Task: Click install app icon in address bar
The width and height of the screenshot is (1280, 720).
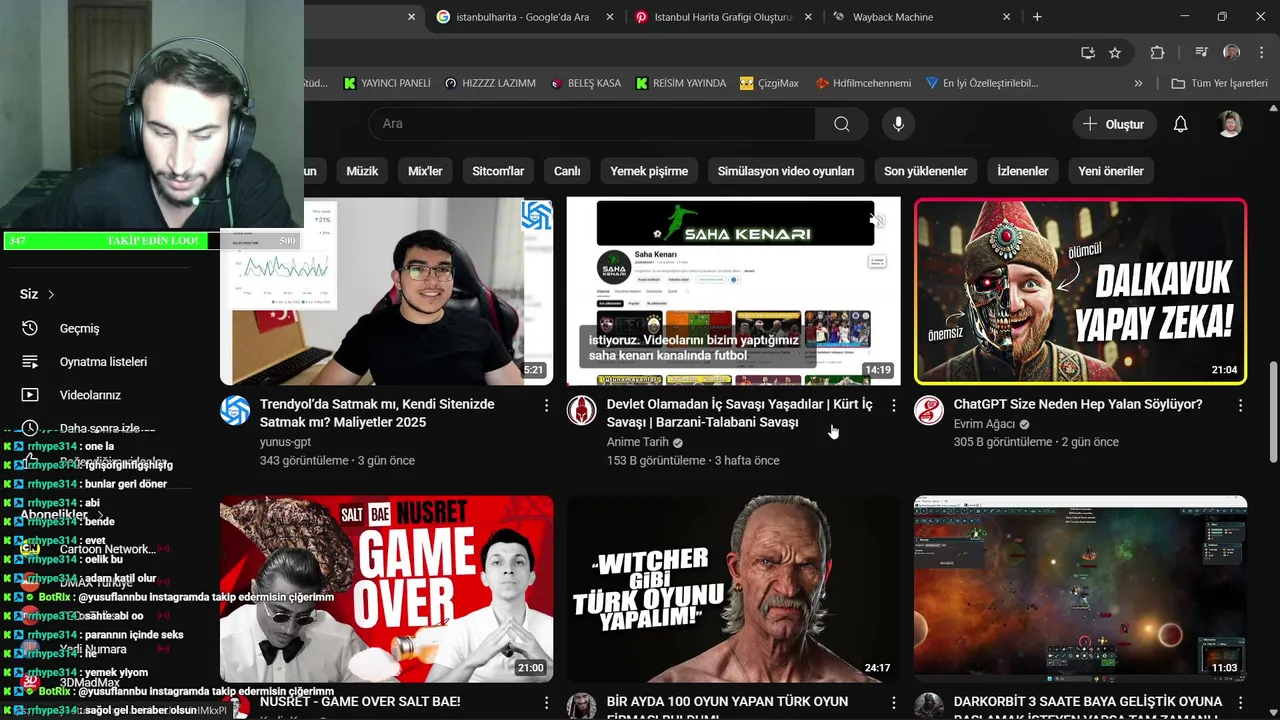Action: (x=1088, y=53)
